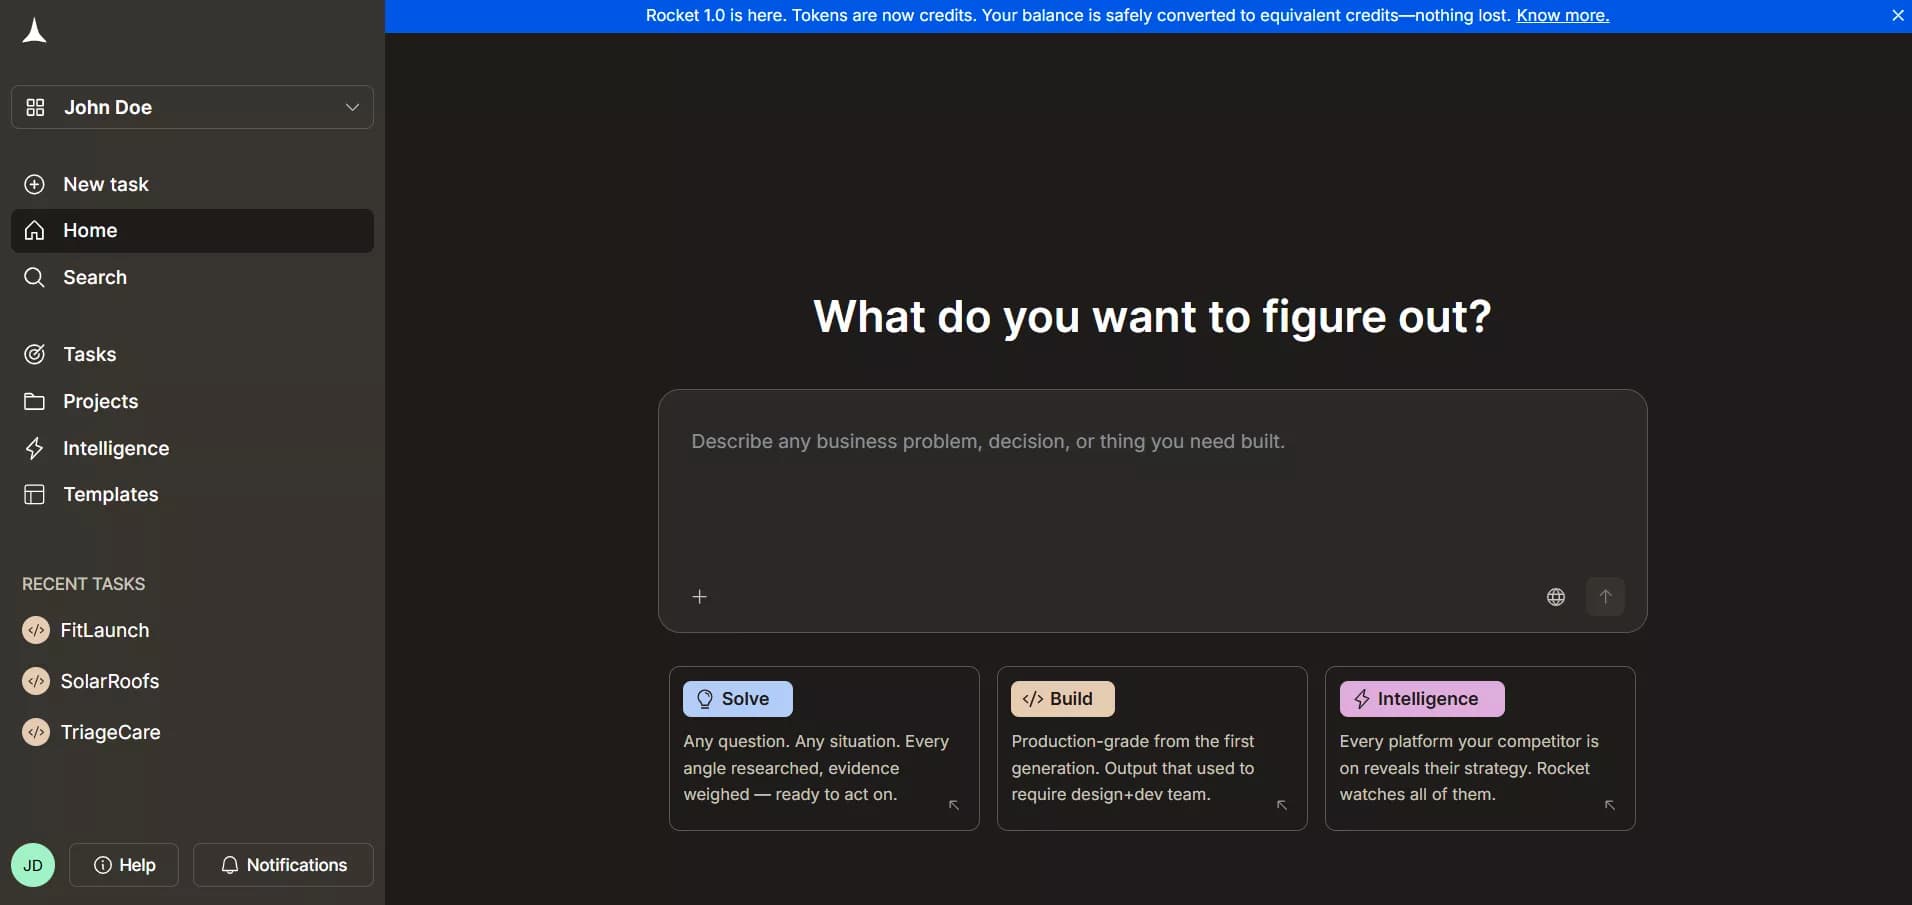Click the Tasks sidebar icon

pos(35,355)
